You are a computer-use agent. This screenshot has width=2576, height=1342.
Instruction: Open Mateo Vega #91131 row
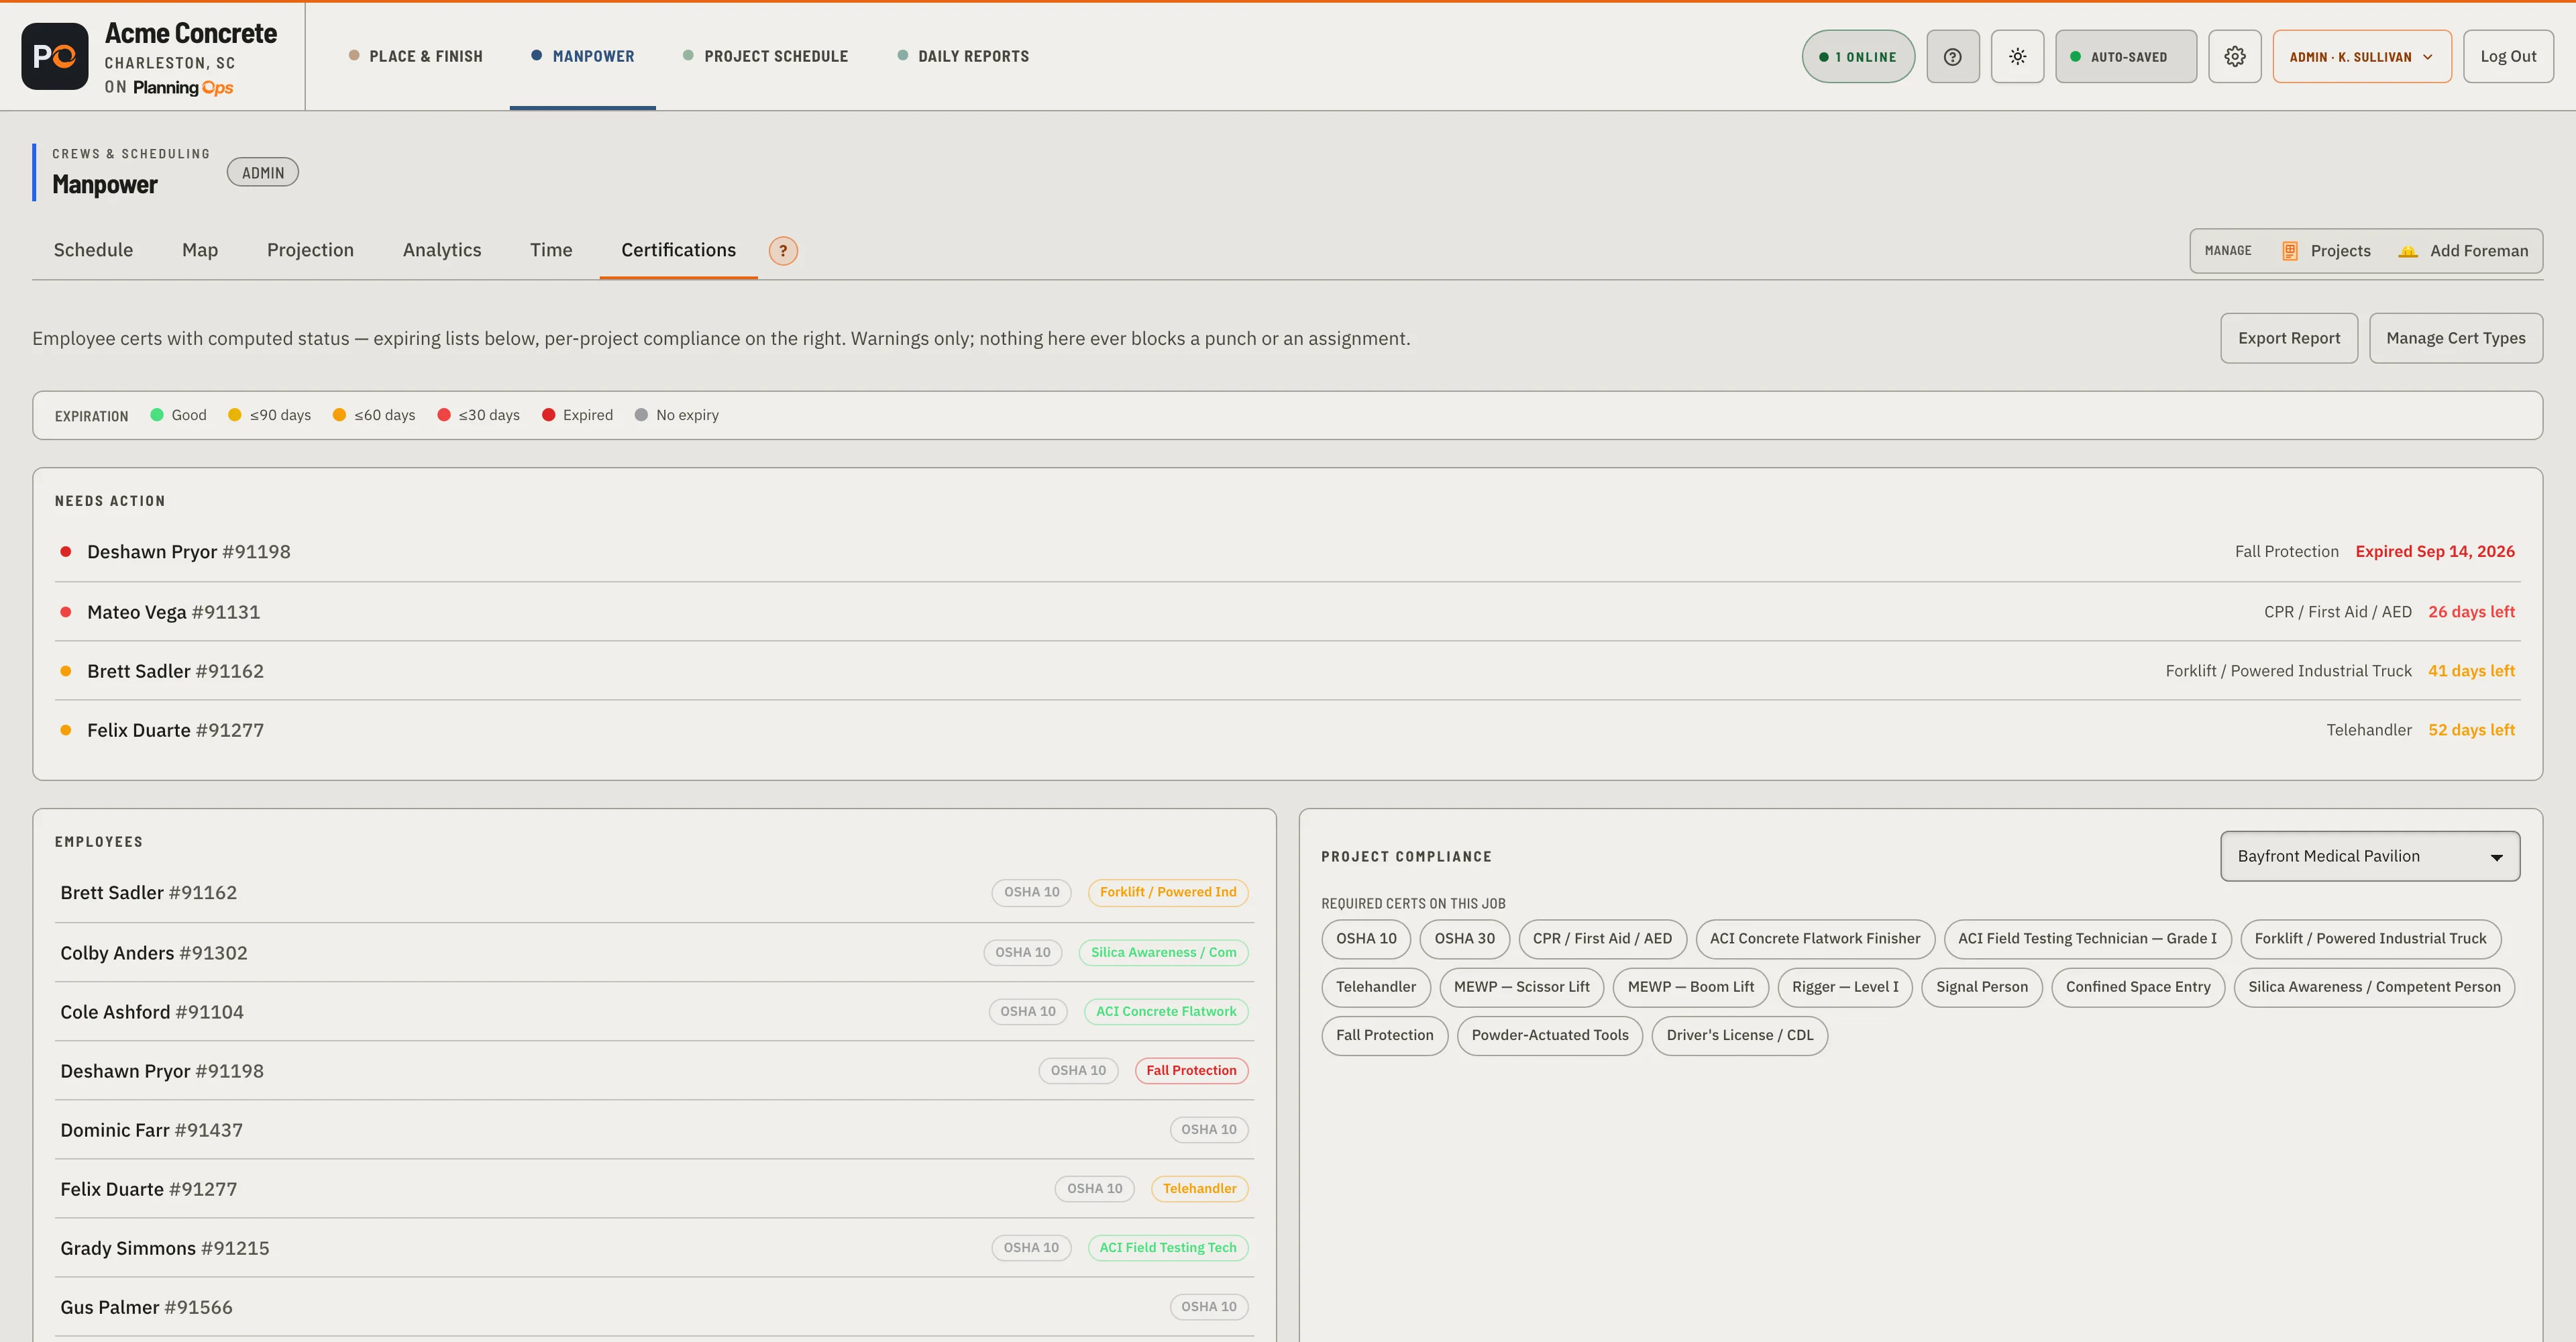click(x=1288, y=612)
